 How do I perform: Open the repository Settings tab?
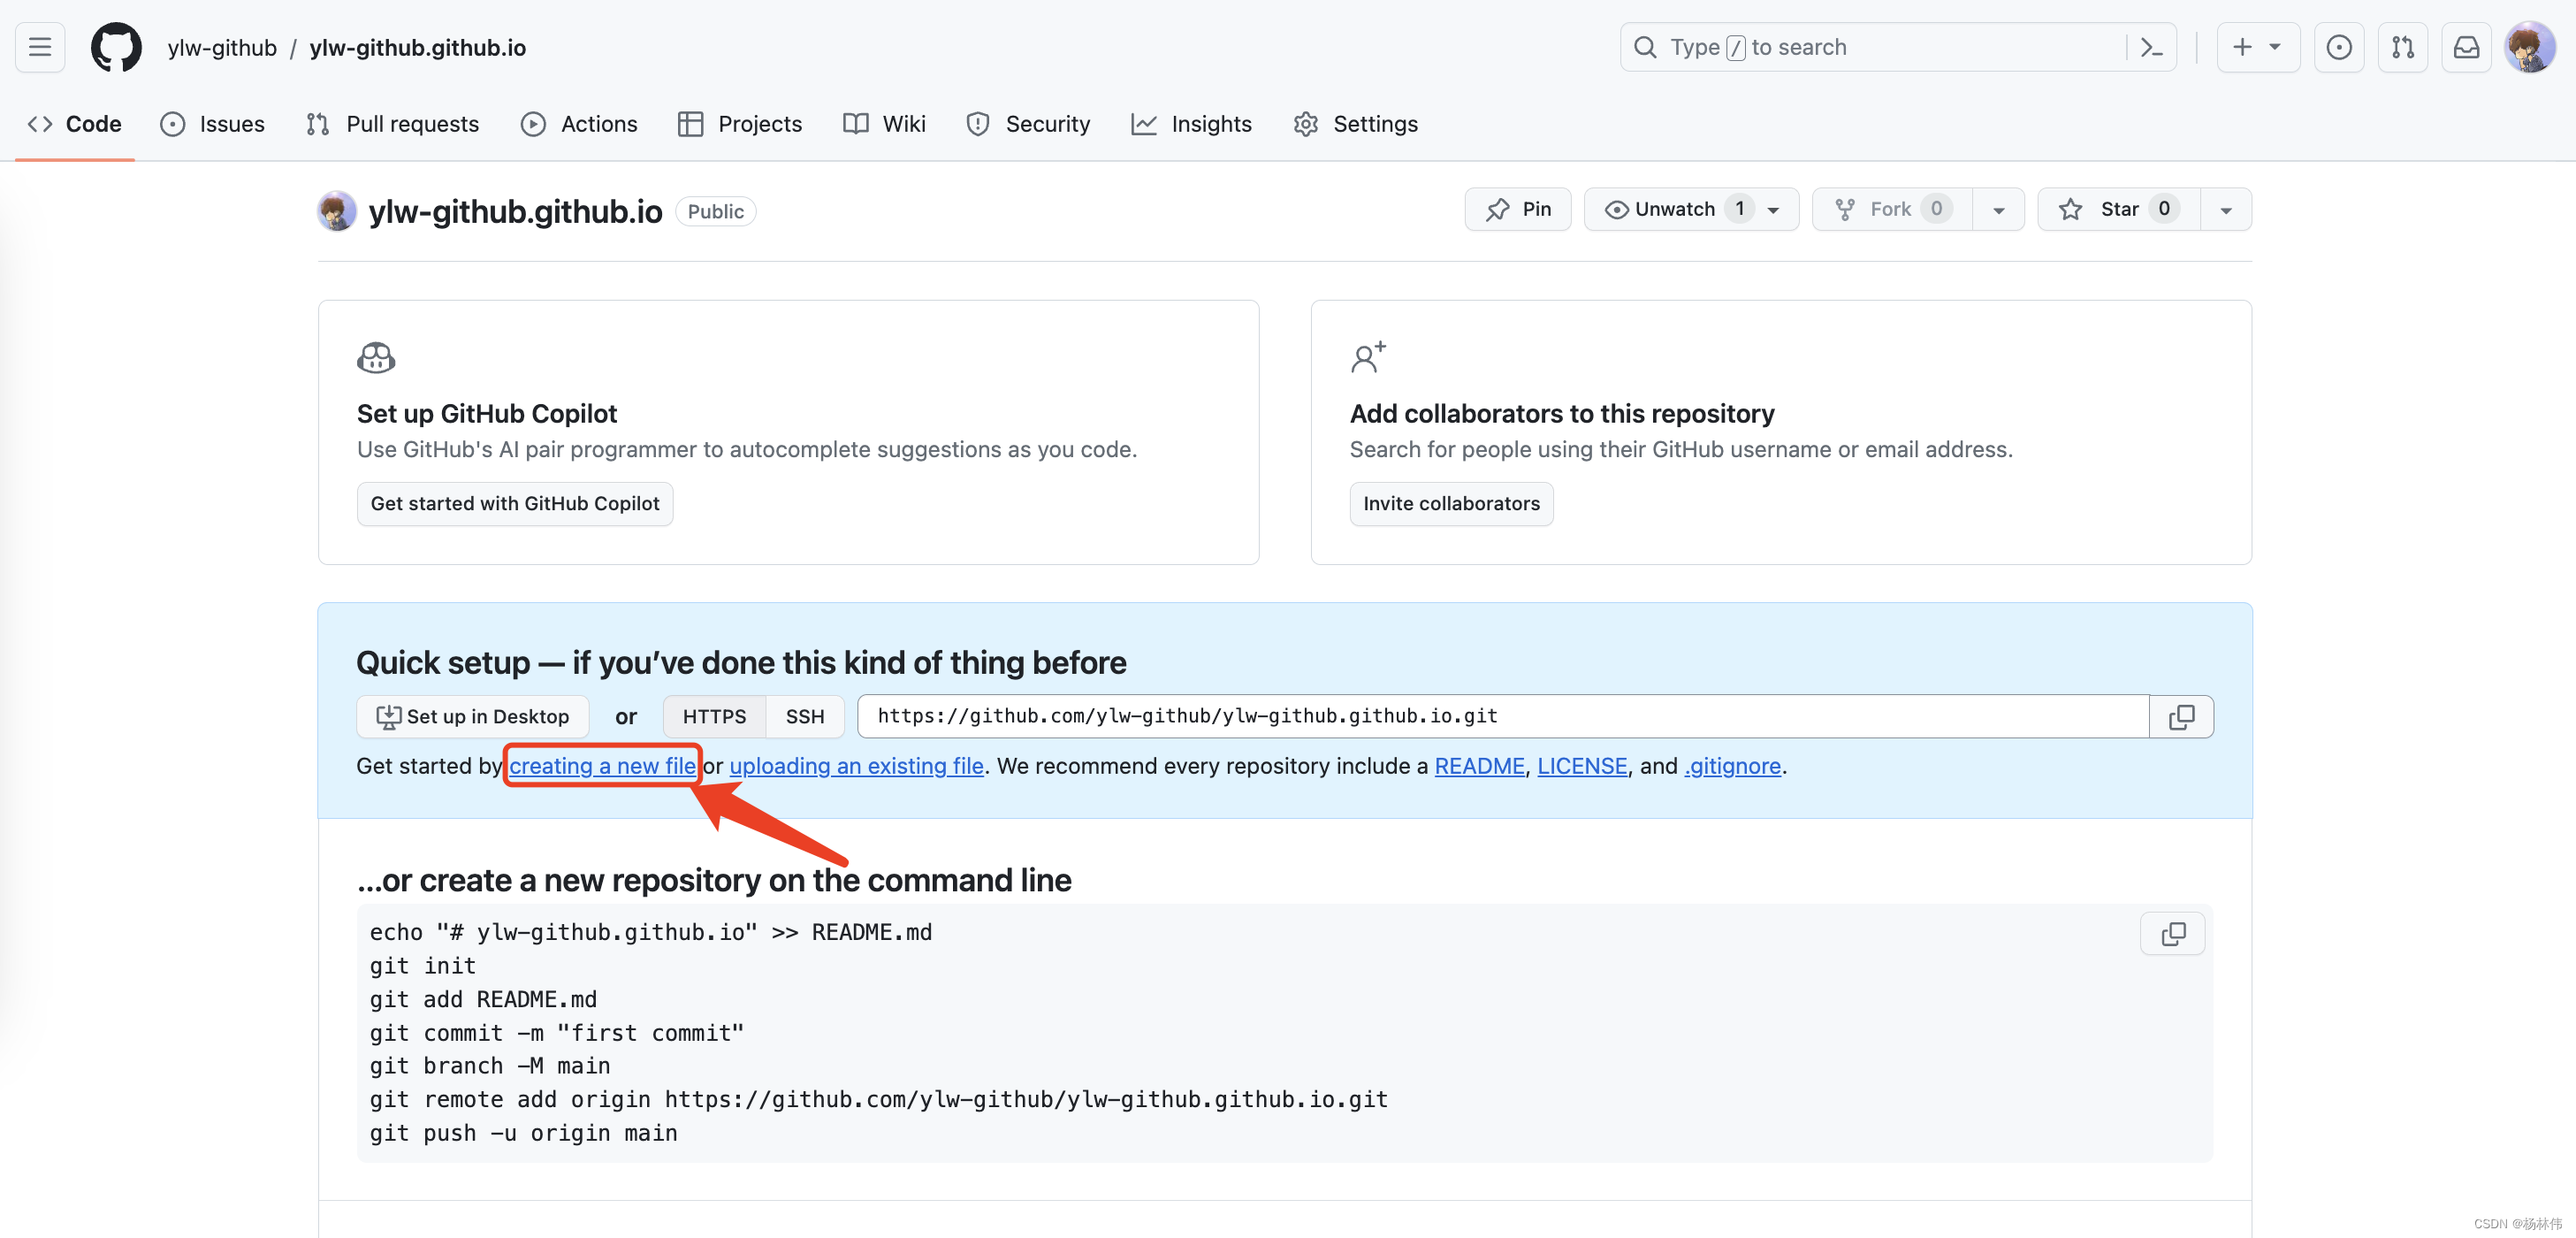tap(1356, 124)
